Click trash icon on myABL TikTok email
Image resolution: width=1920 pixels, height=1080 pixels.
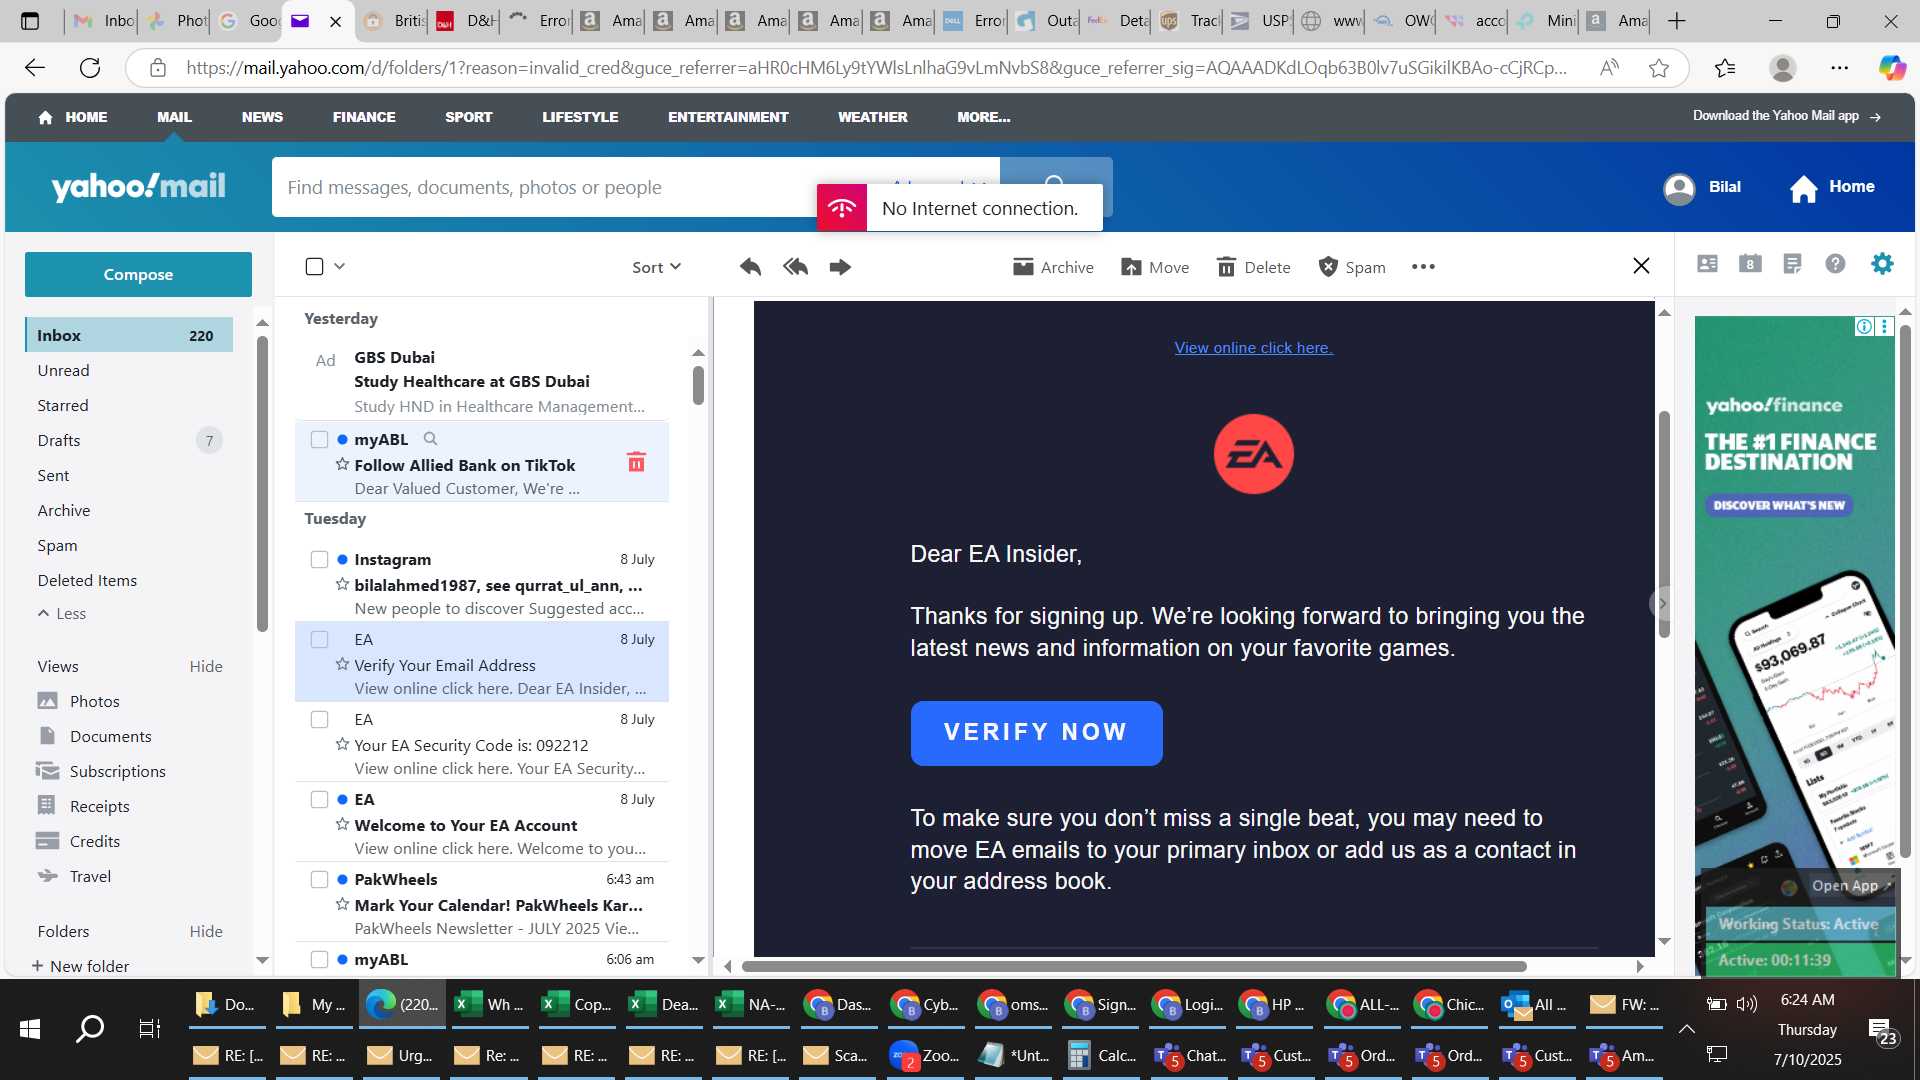pos(636,462)
